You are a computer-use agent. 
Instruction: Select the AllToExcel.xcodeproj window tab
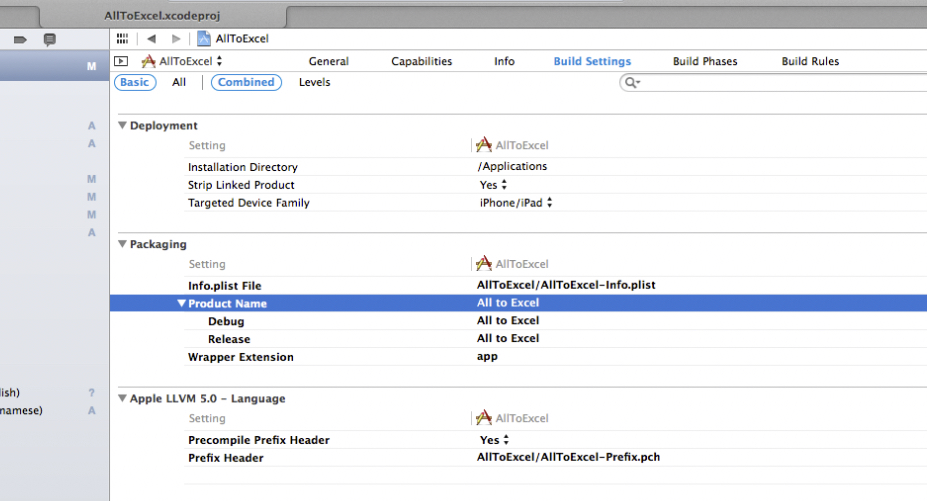coord(163,16)
